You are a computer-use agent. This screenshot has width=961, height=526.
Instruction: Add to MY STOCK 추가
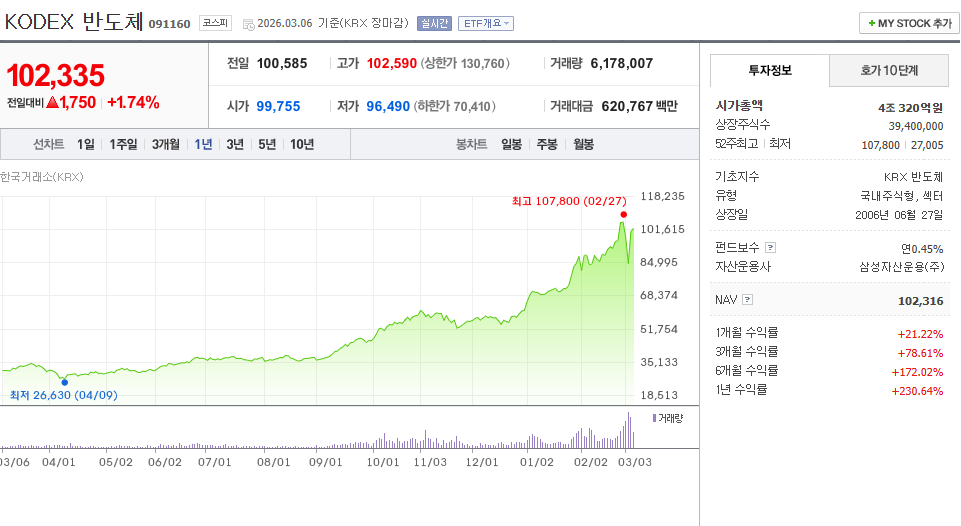click(909, 23)
